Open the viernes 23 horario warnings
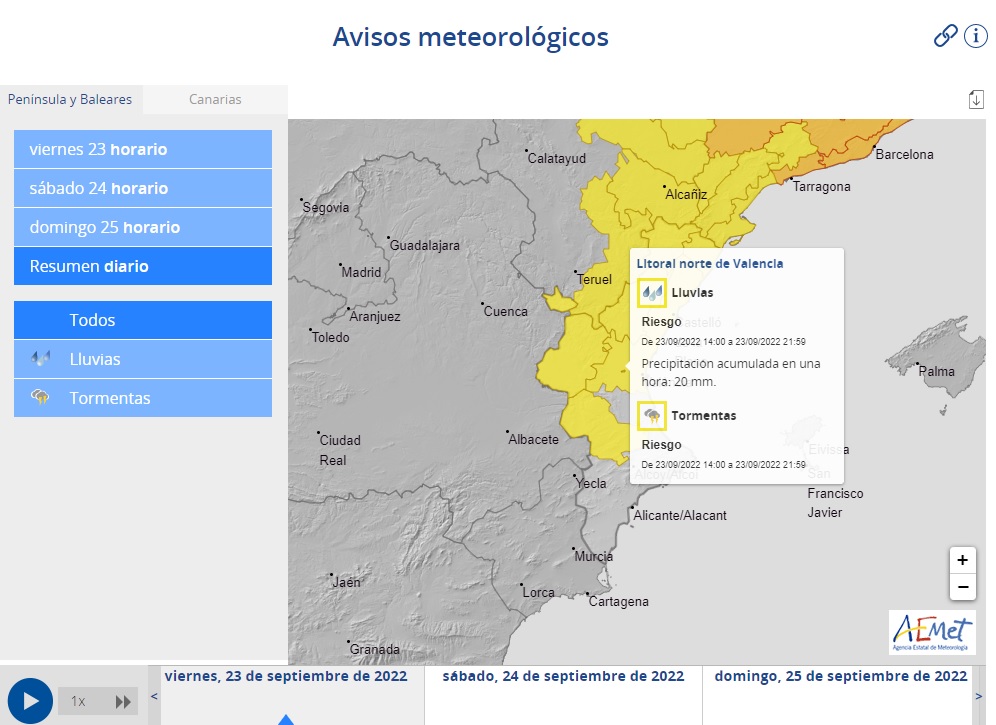The width and height of the screenshot is (996, 725). tap(142, 149)
